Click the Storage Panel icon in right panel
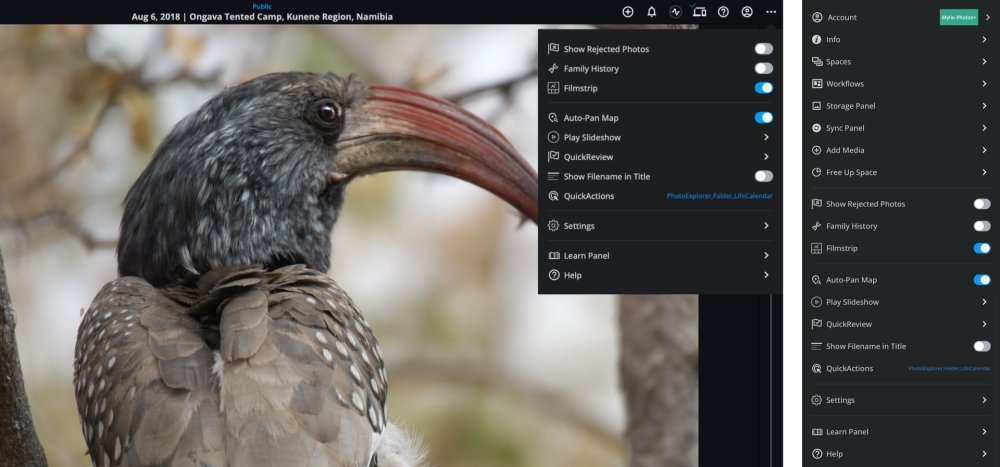This screenshot has width=1000, height=467. (816, 106)
